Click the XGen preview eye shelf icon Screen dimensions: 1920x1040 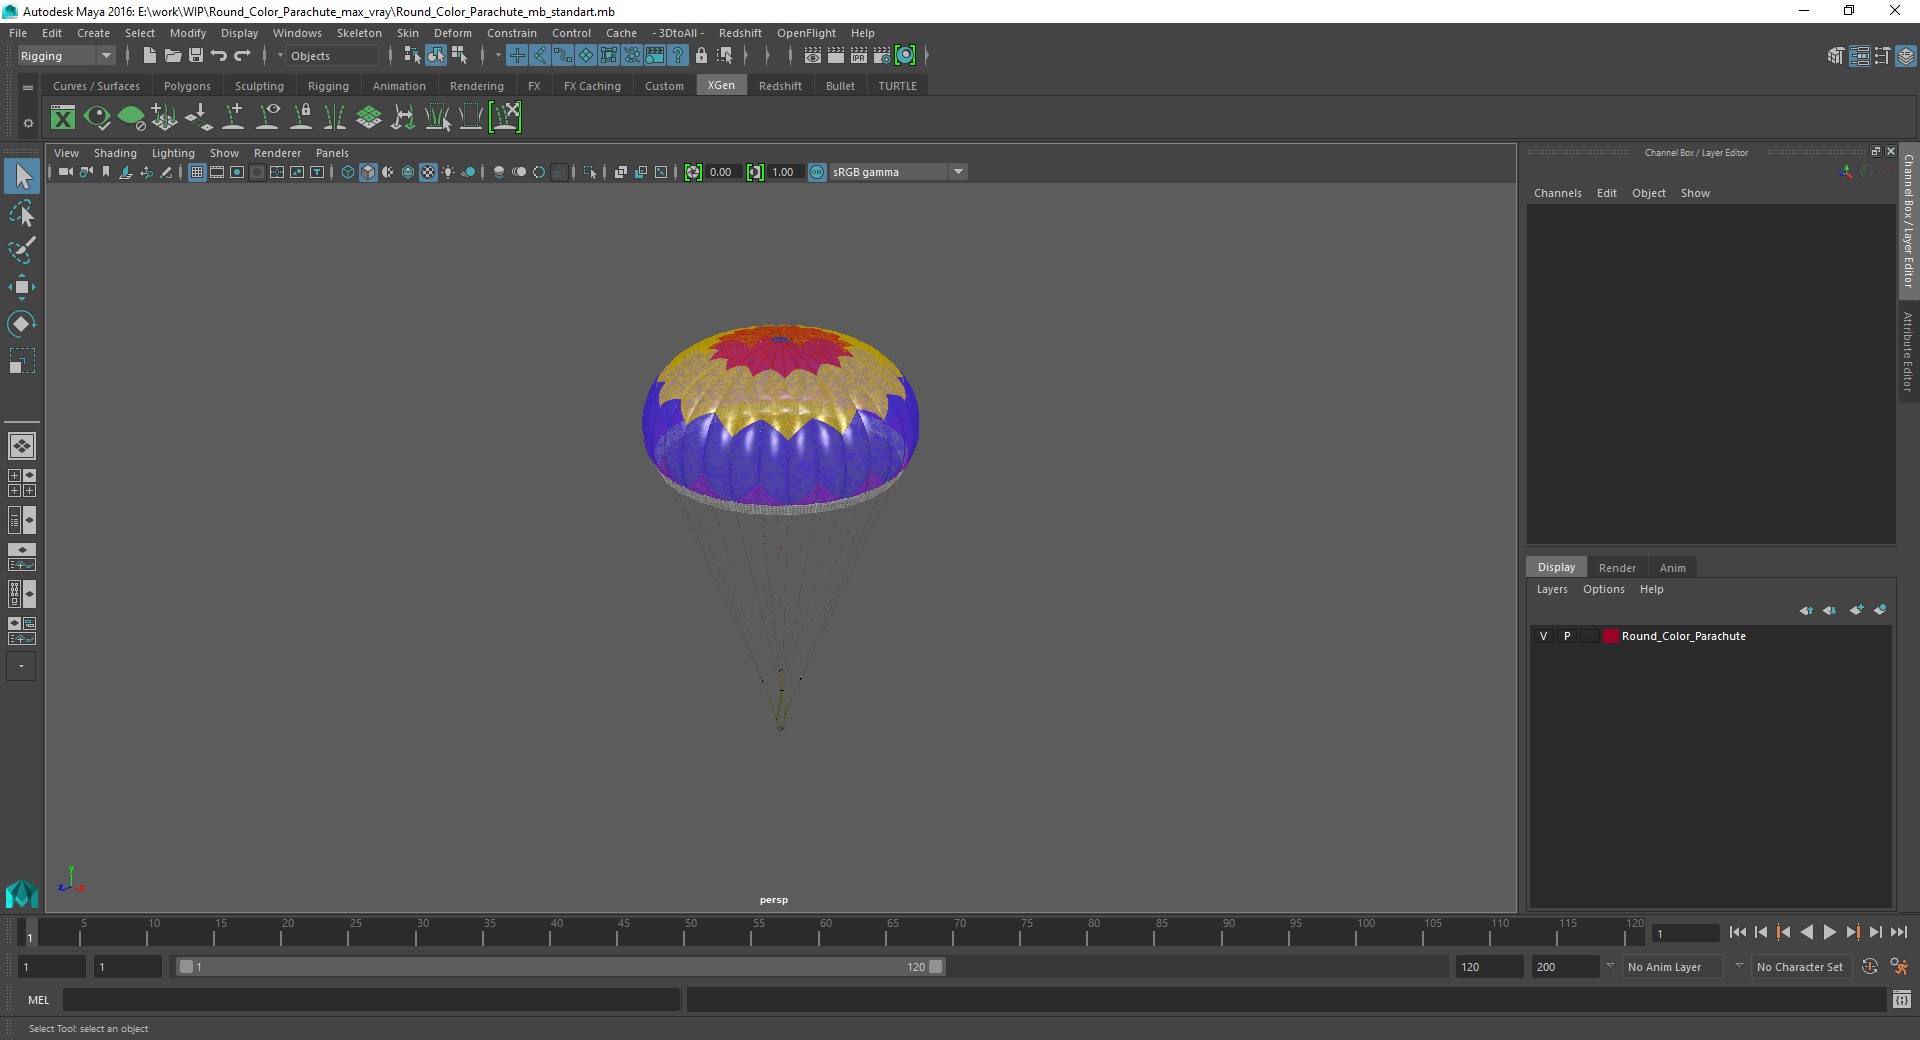tap(97, 118)
